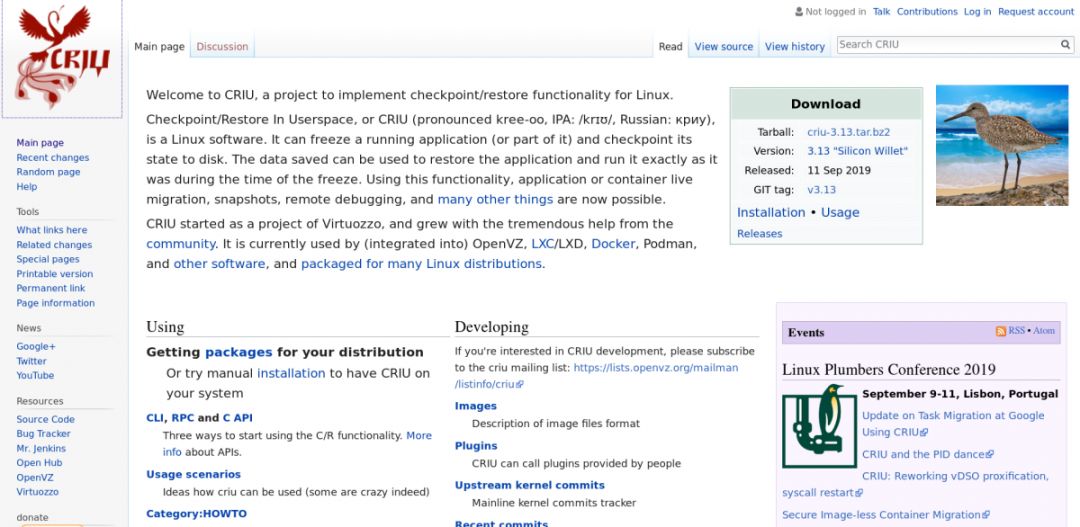This screenshot has width=1080, height=527.
Task: Open Special pages link
Action: [48, 259]
